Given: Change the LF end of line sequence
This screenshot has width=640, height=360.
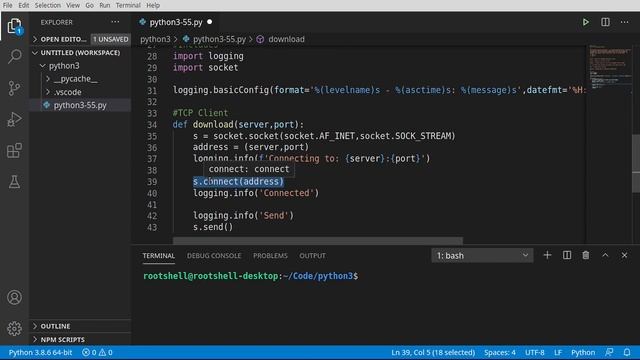Looking at the screenshot, I should pyautogui.click(x=558, y=352).
